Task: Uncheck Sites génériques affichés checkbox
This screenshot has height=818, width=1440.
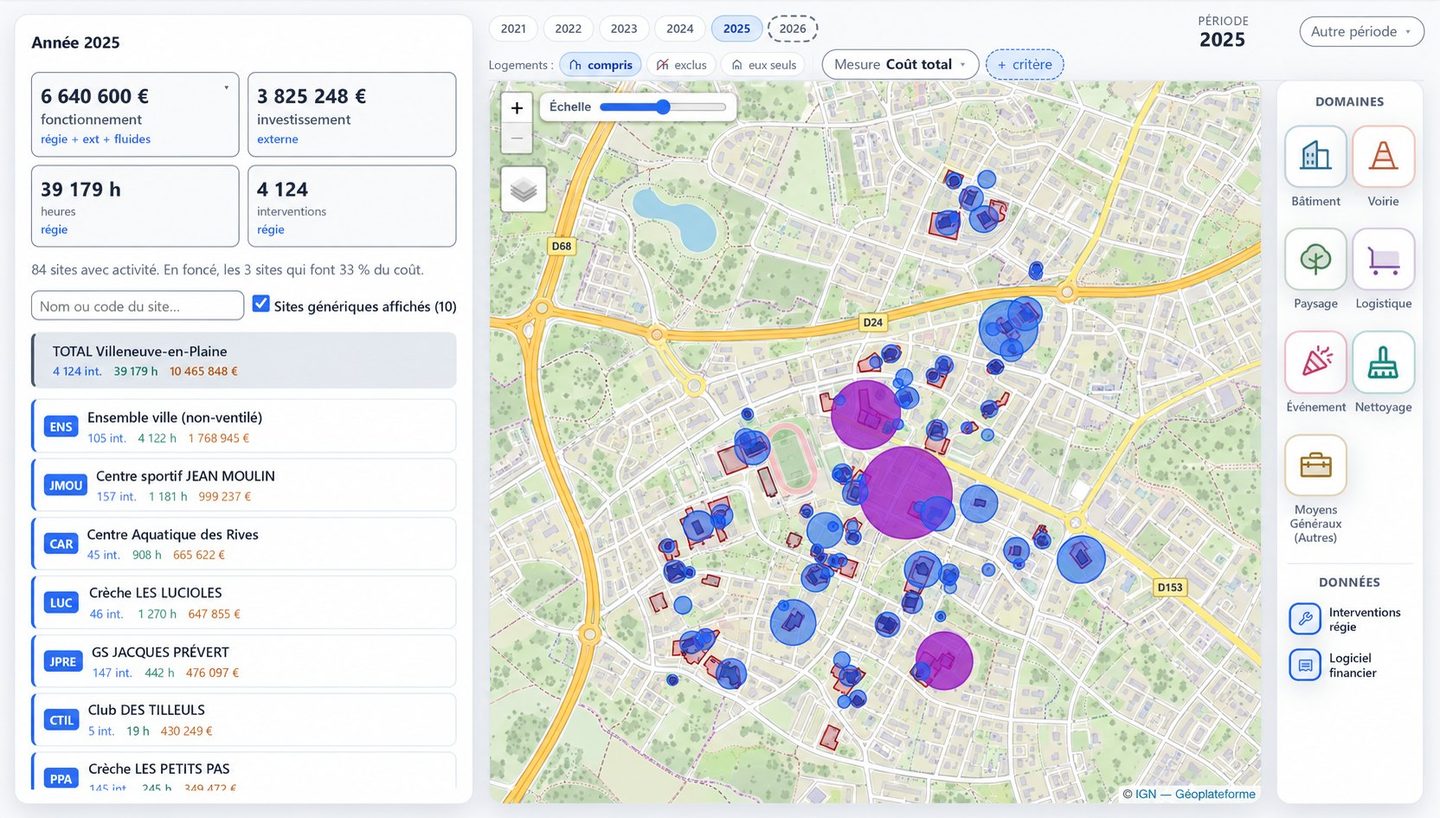Action: [x=261, y=303]
